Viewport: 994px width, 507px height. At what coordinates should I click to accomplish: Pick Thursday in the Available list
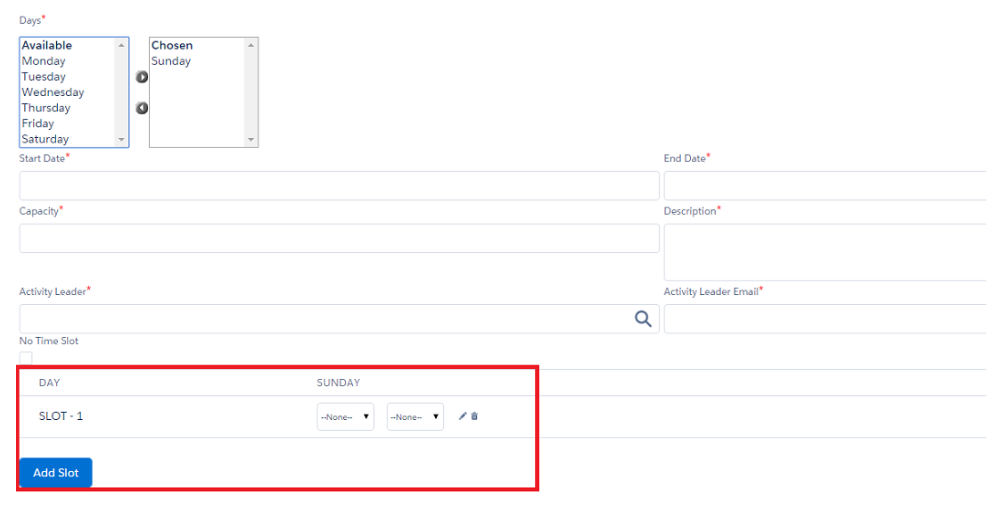click(46, 108)
